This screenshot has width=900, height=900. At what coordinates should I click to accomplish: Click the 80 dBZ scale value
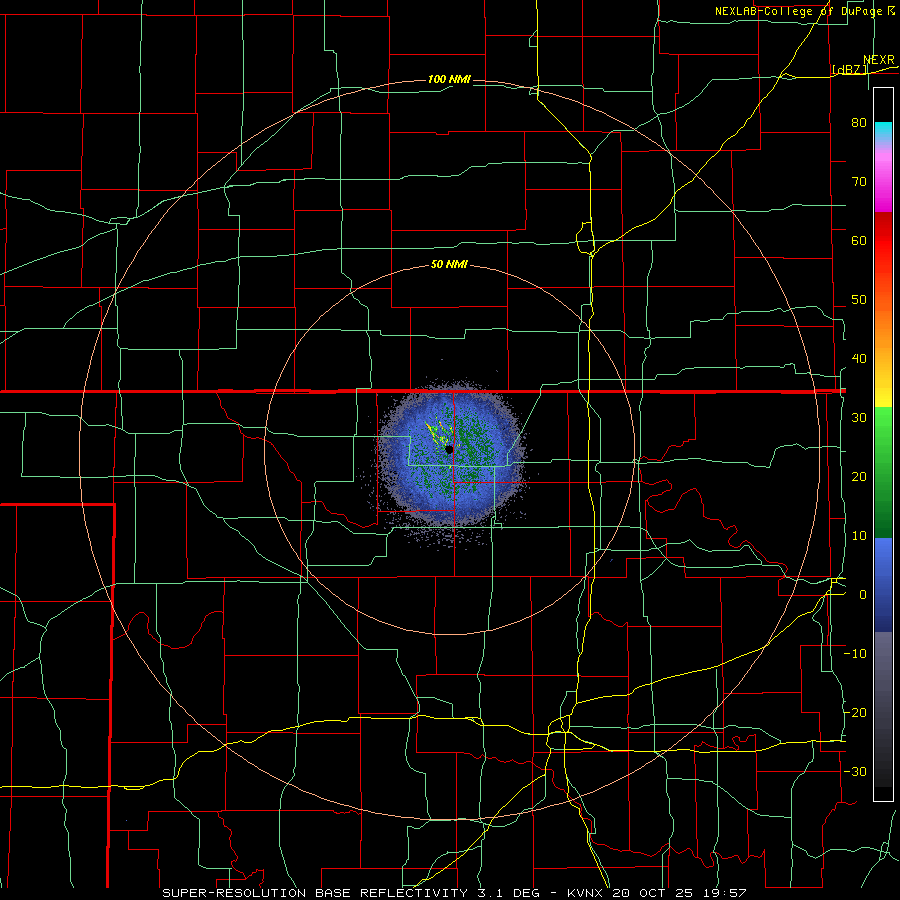tap(859, 123)
